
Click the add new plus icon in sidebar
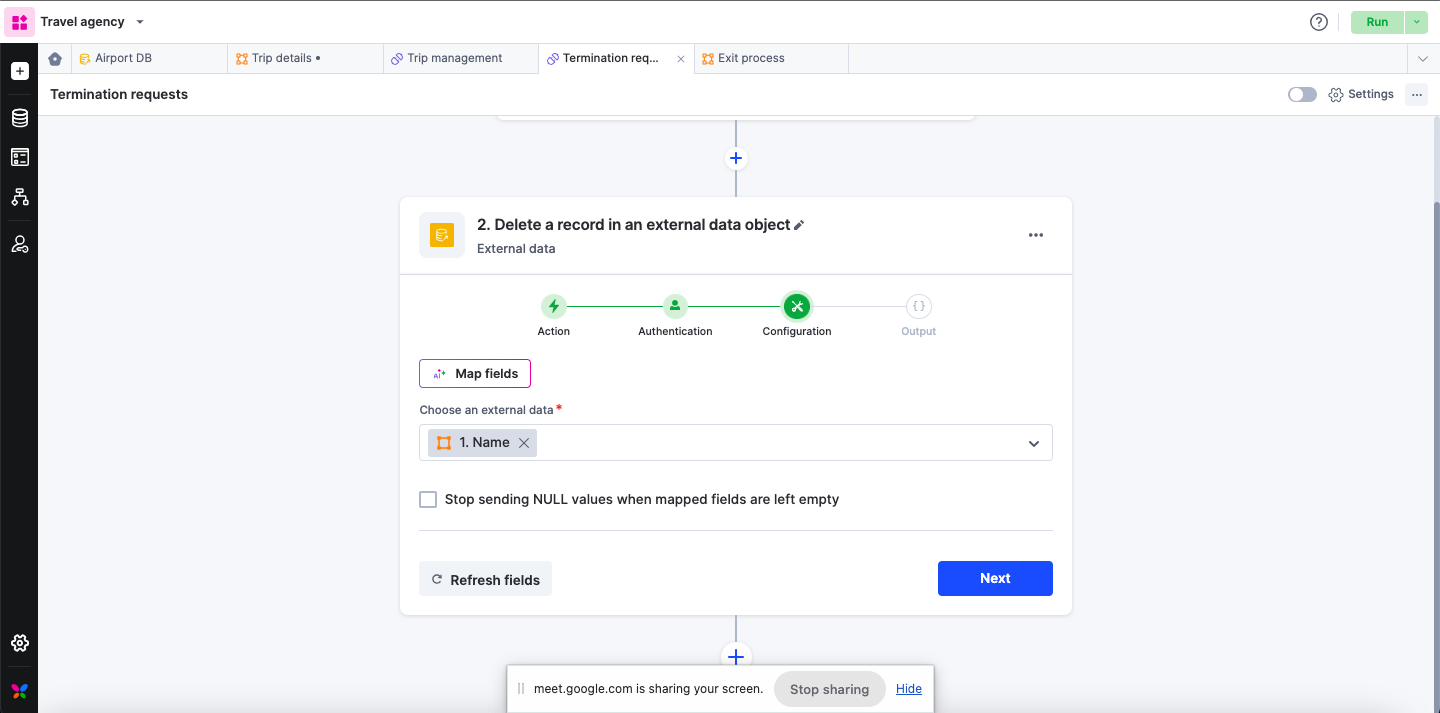pyautogui.click(x=20, y=72)
